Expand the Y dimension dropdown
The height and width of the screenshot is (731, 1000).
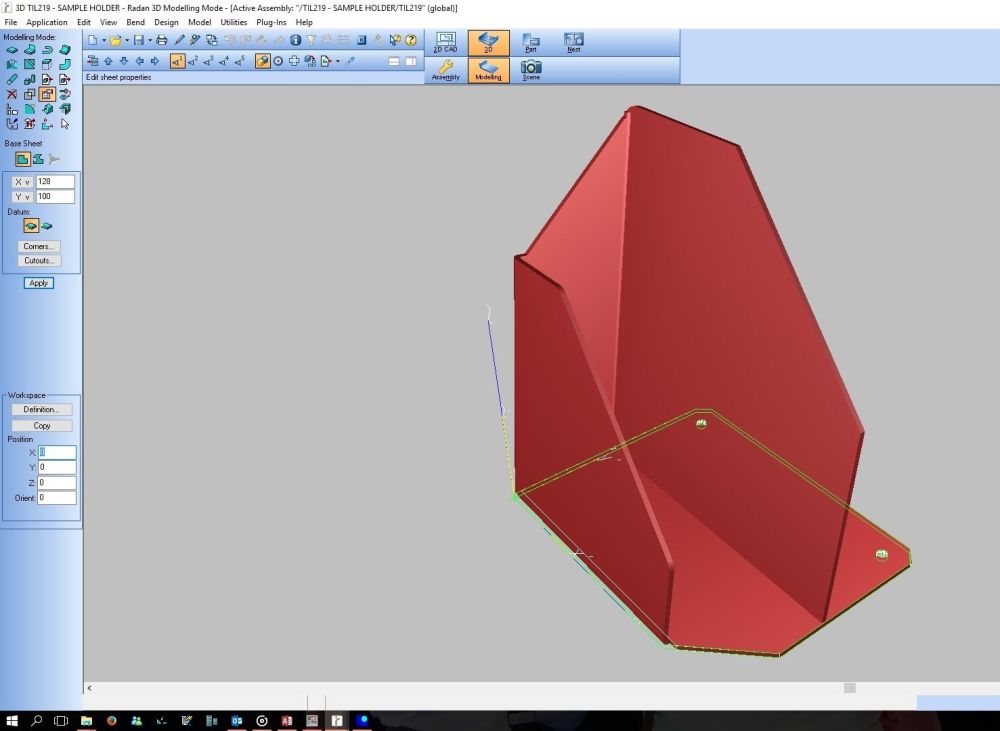[23, 197]
